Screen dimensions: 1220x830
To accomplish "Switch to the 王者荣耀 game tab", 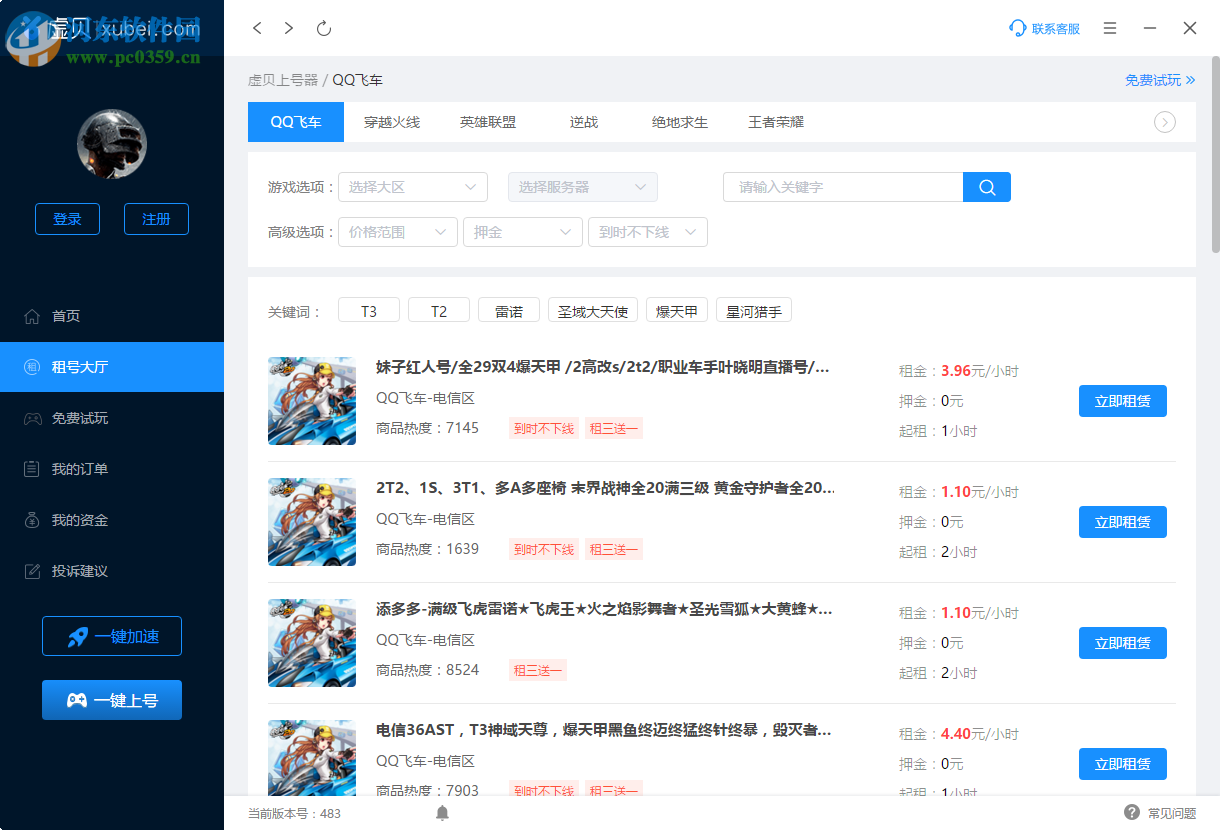I will coord(776,122).
